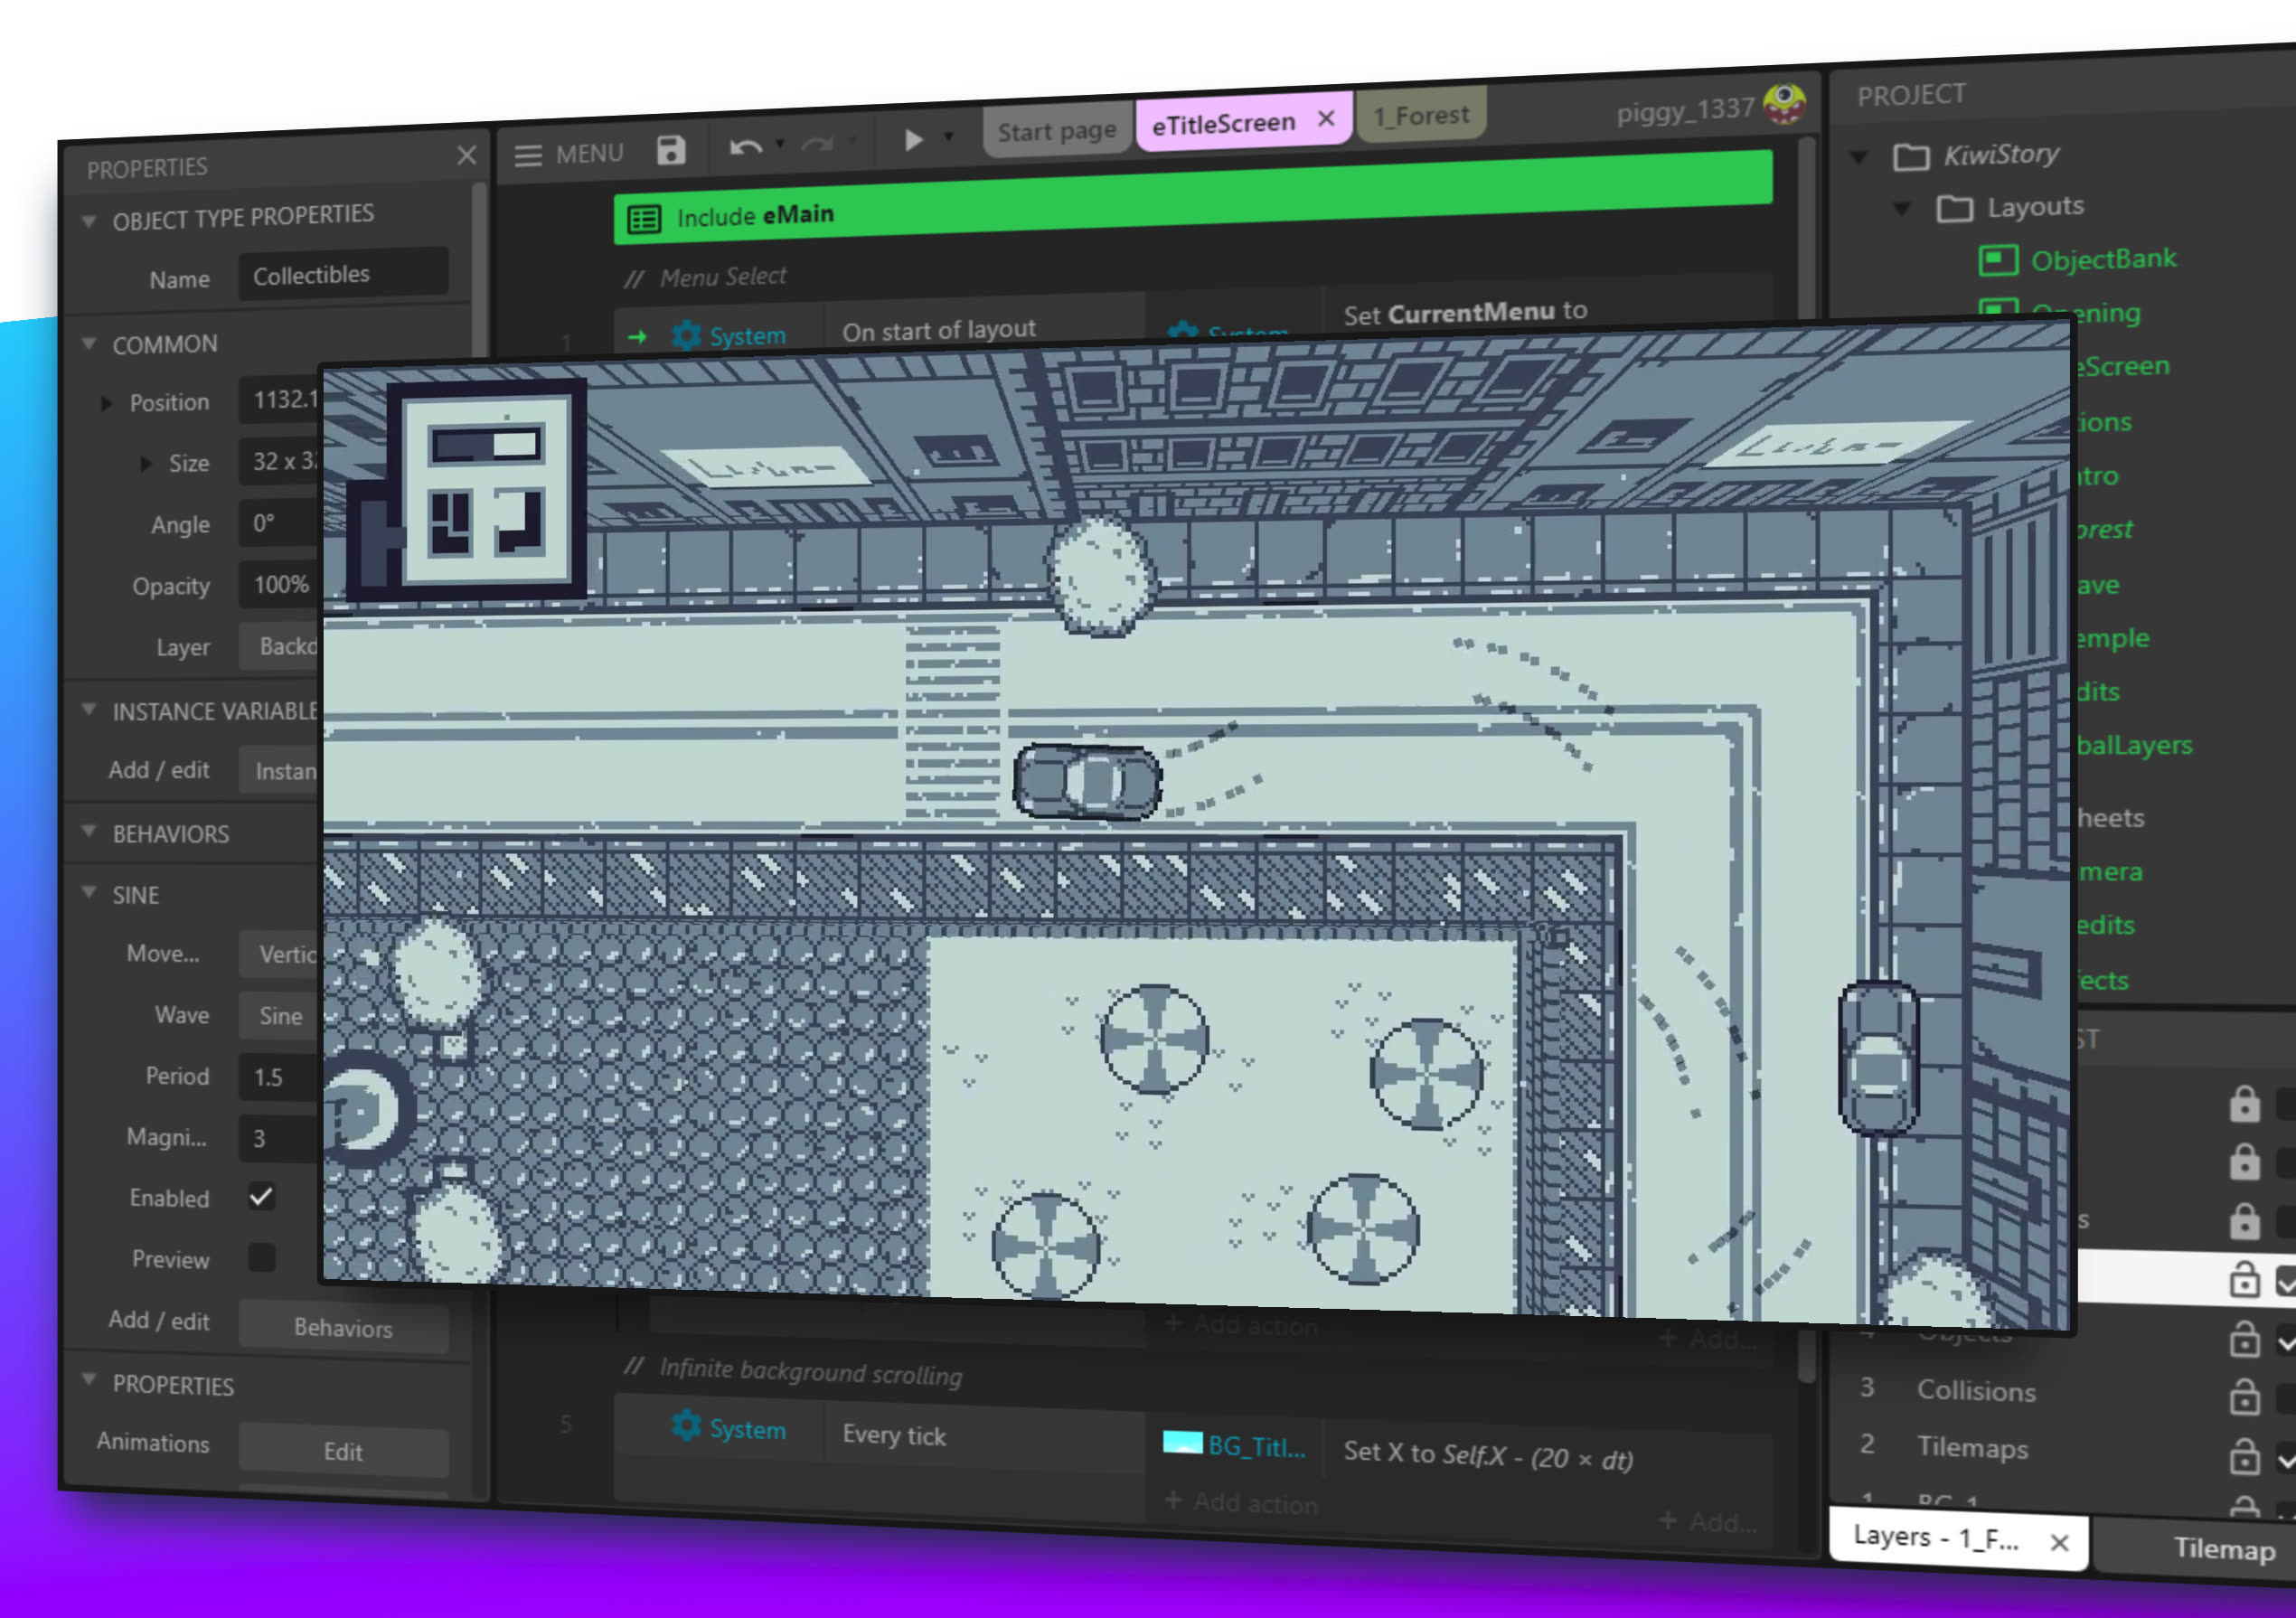Click the lock icon on Collisions layer
2296x1618 pixels.
(x=2244, y=1397)
